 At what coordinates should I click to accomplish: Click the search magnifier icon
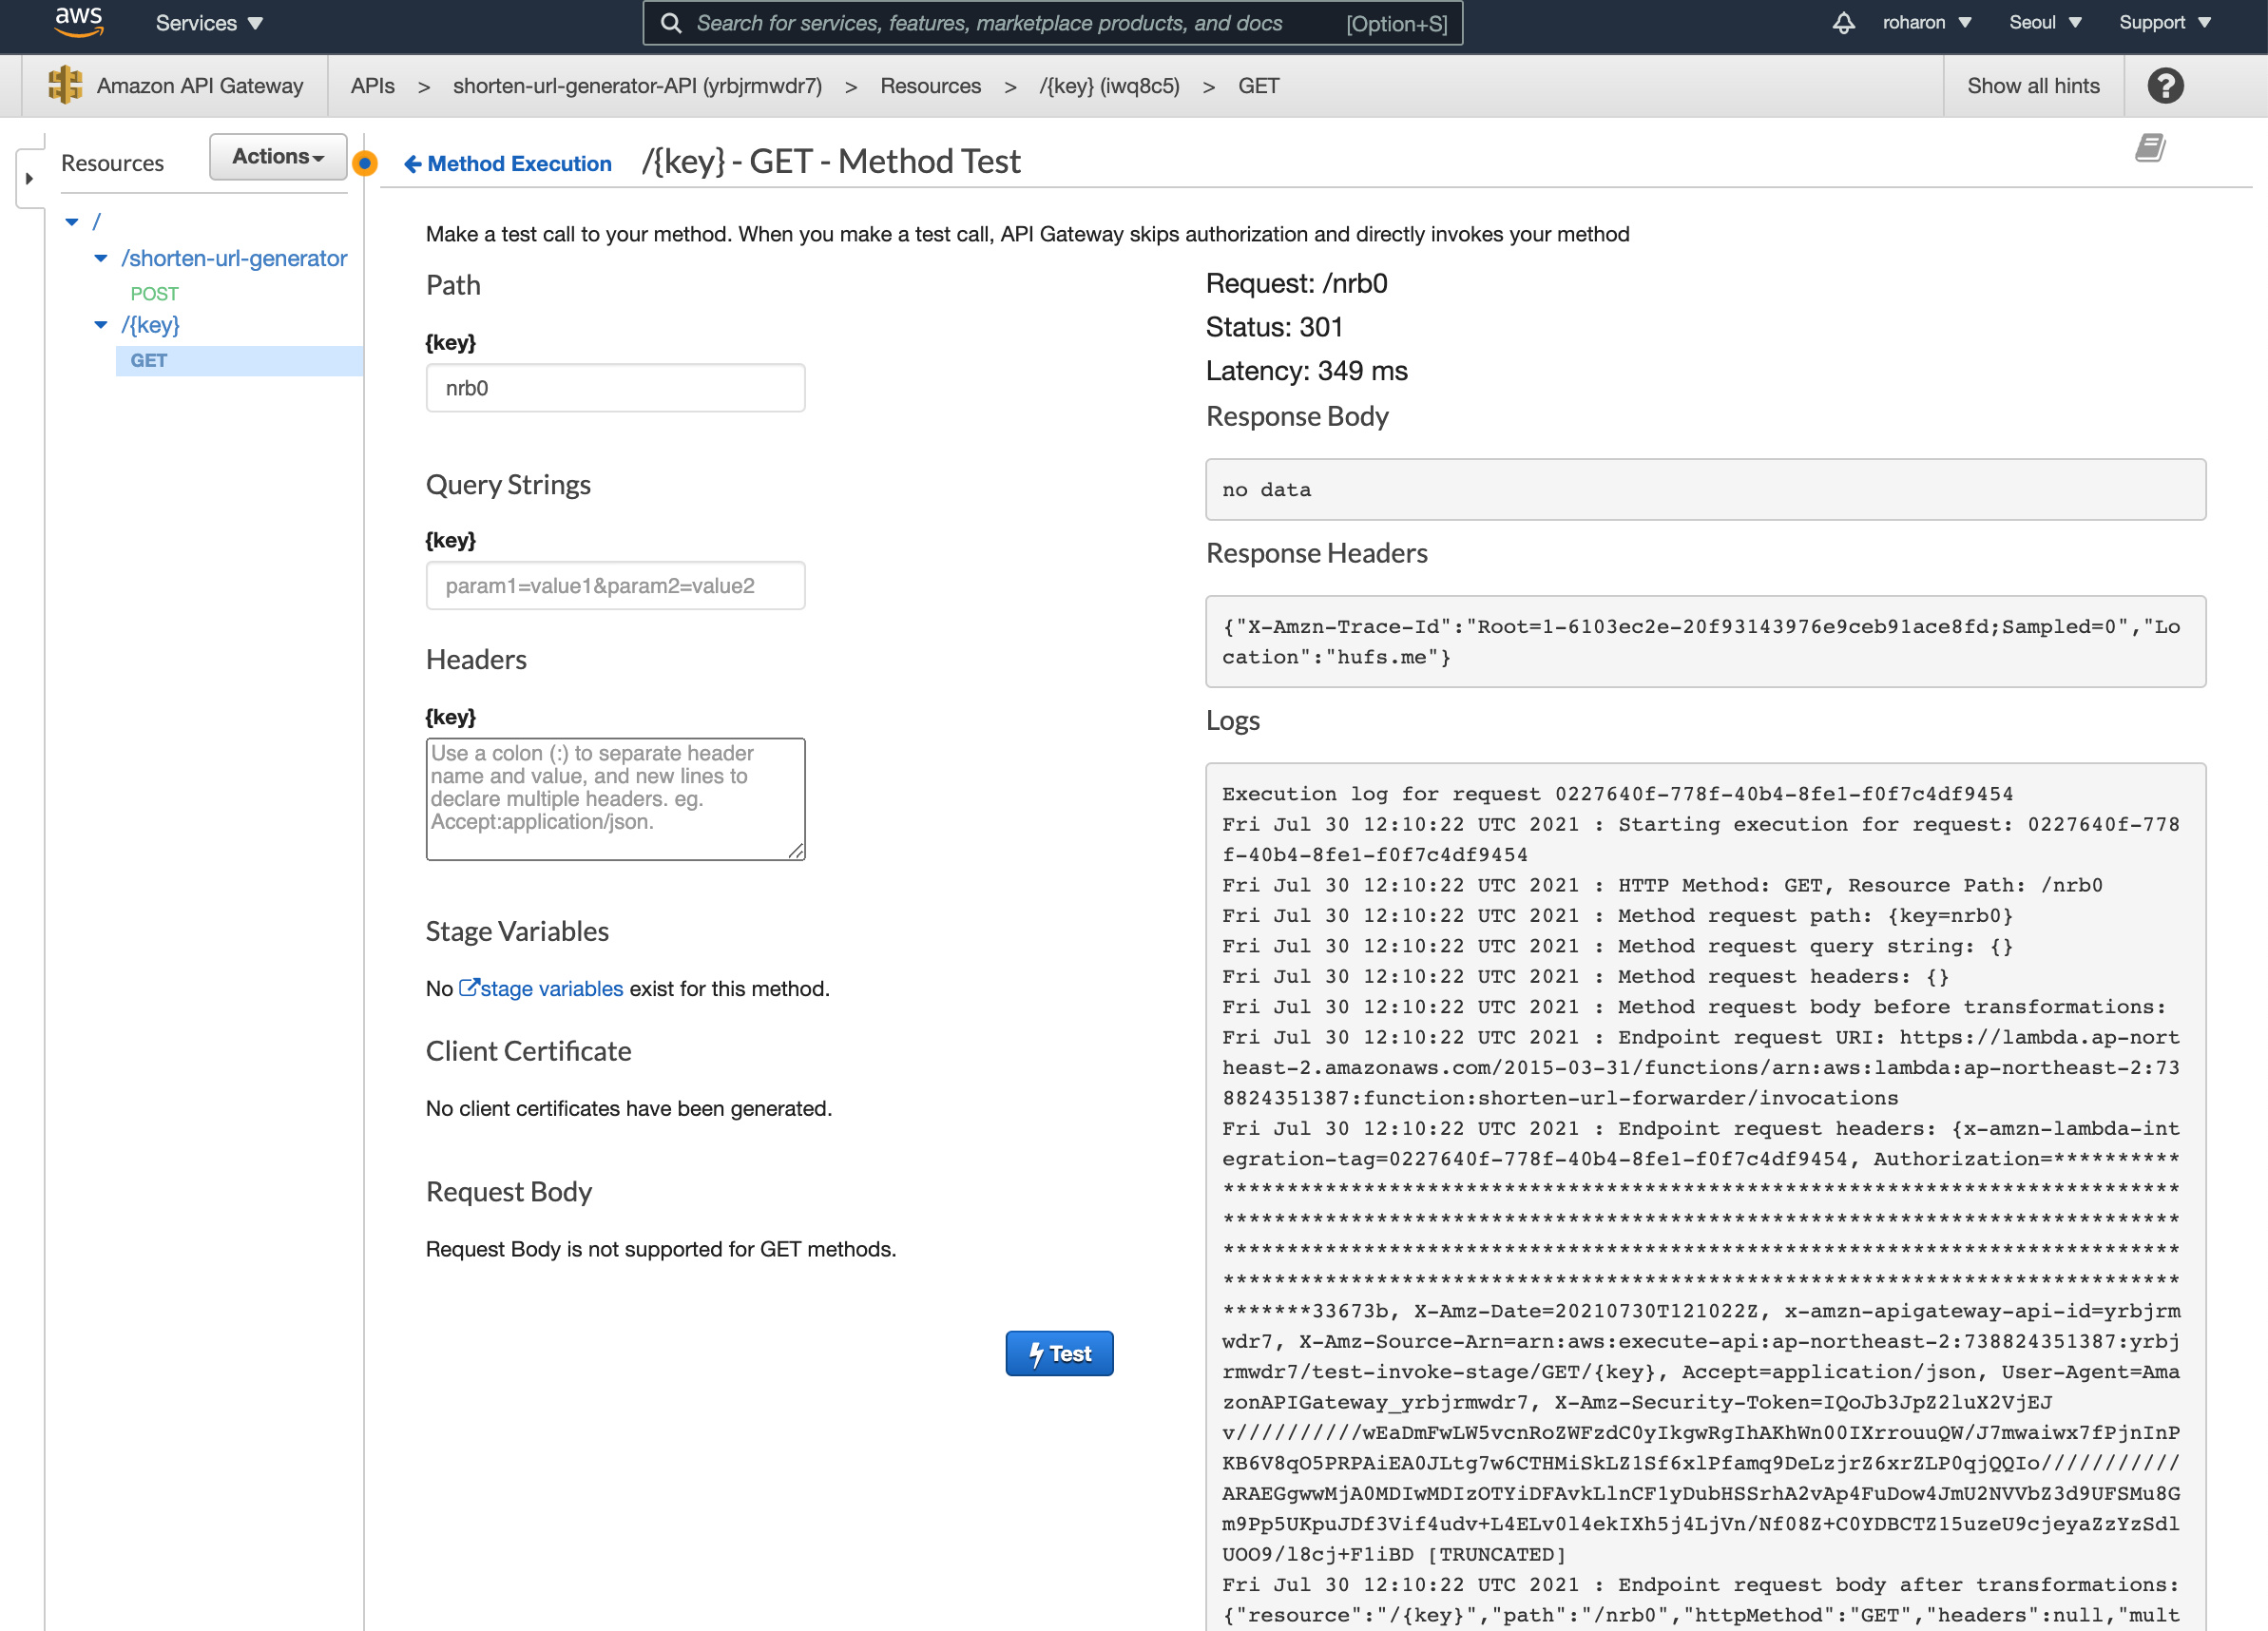(671, 23)
